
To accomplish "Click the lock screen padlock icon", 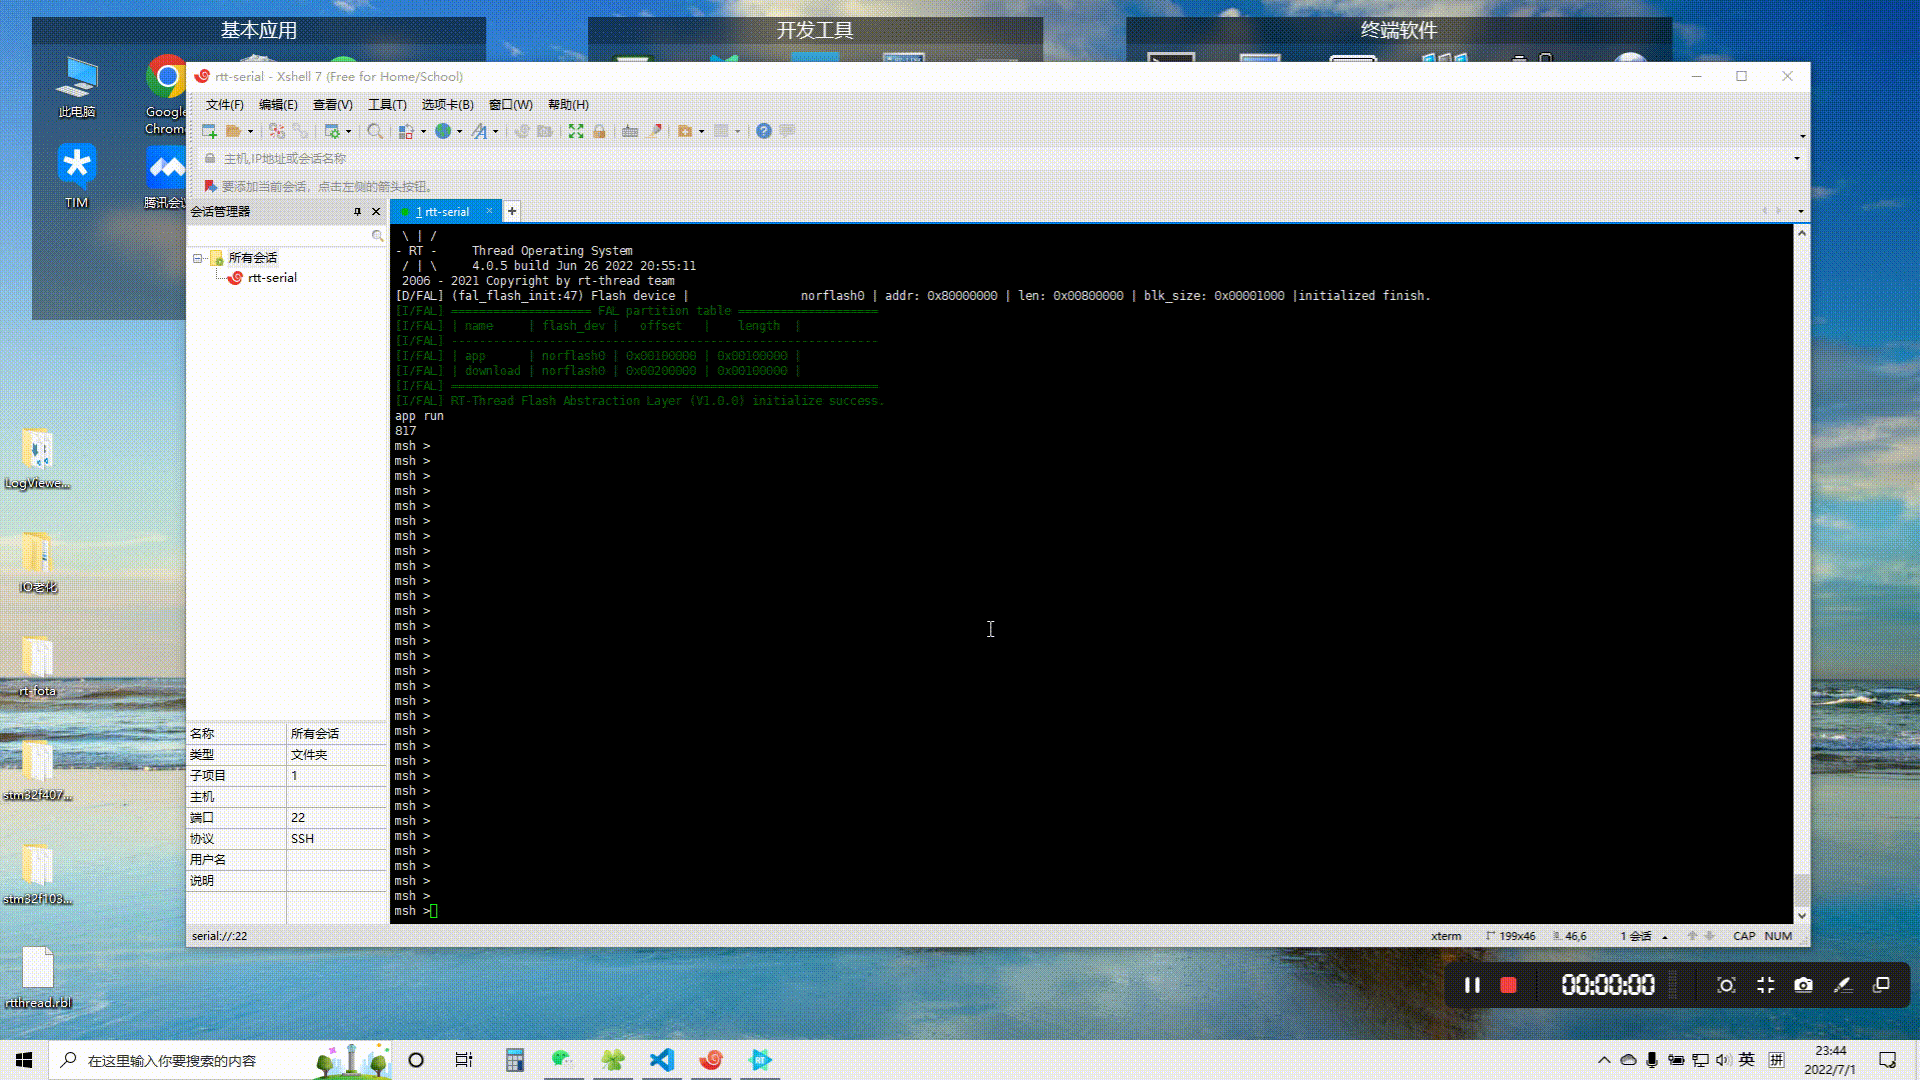I will (599, 131).
